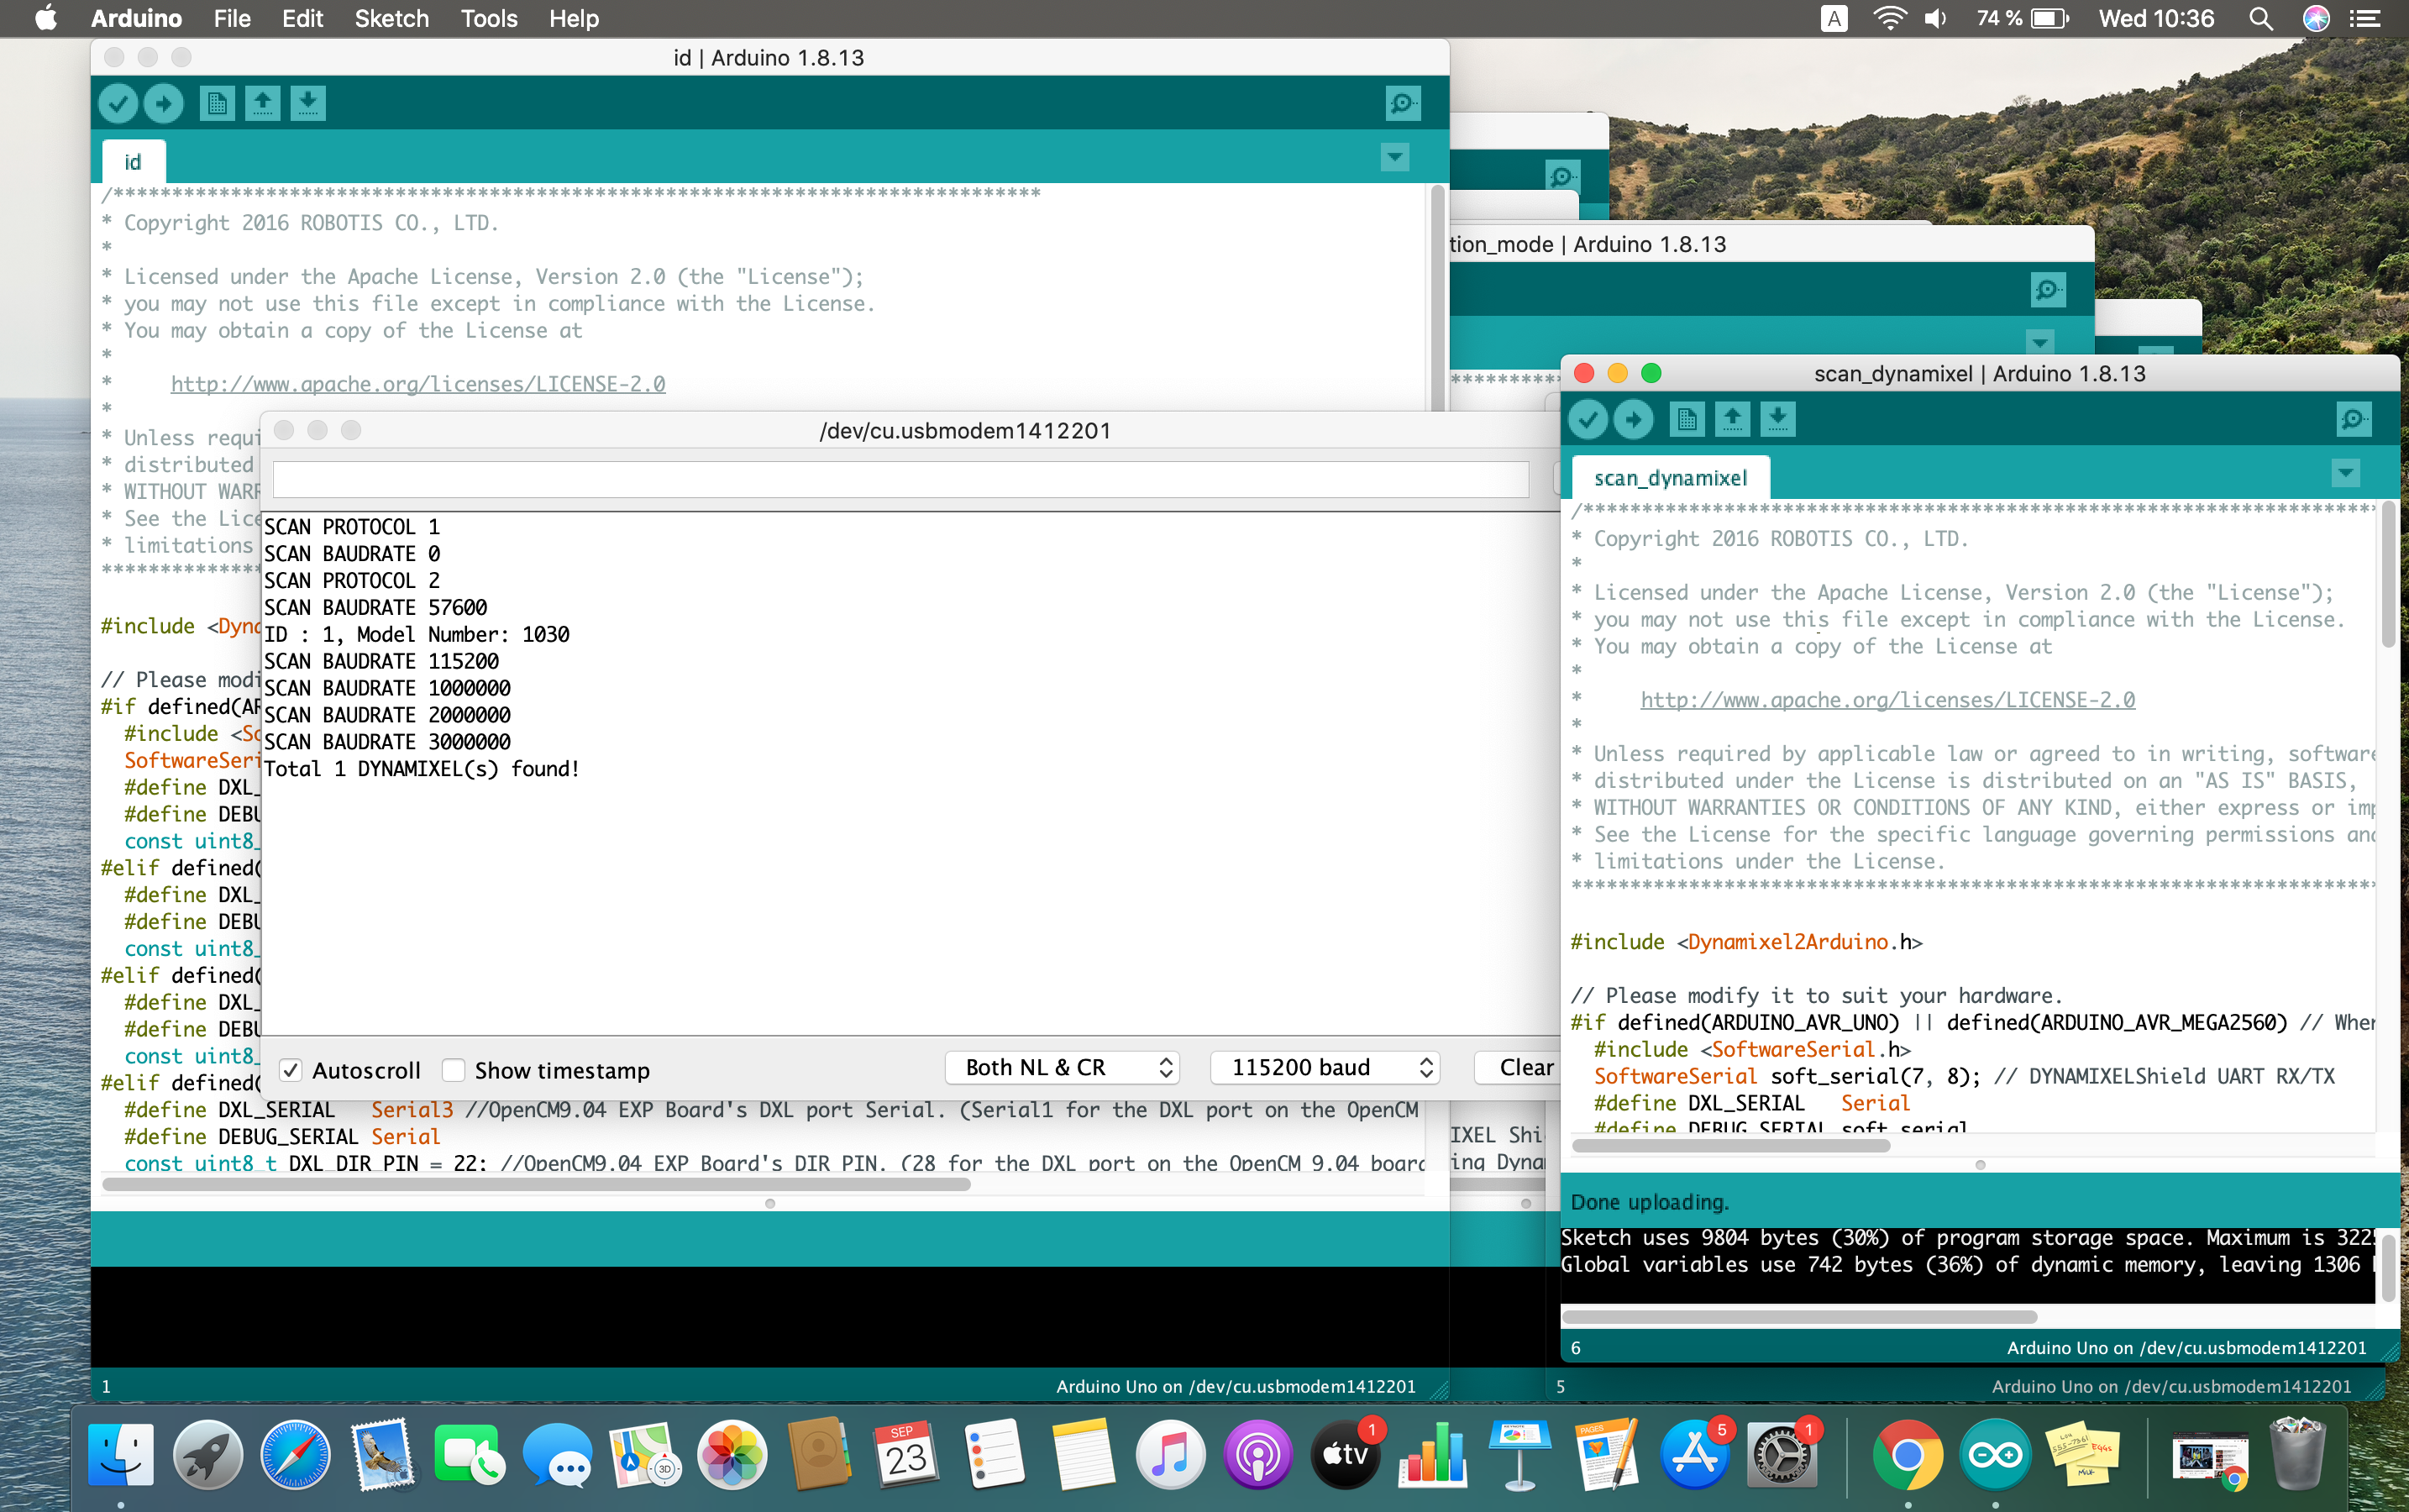Click vertical scrollbar in id editor
Viewport: 2409px width, 1512px height.
tap(1438, 298)
